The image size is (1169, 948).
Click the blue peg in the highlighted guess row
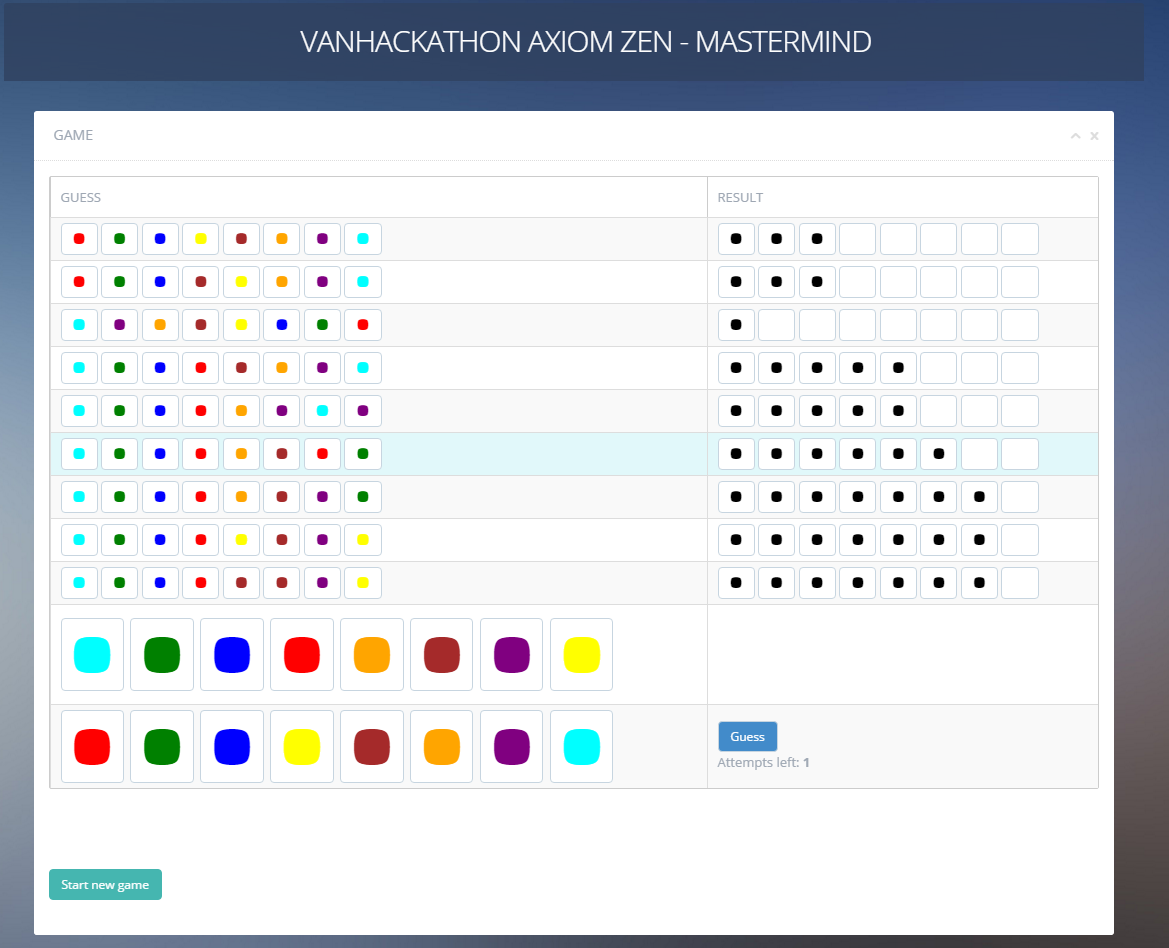(160, 454)
